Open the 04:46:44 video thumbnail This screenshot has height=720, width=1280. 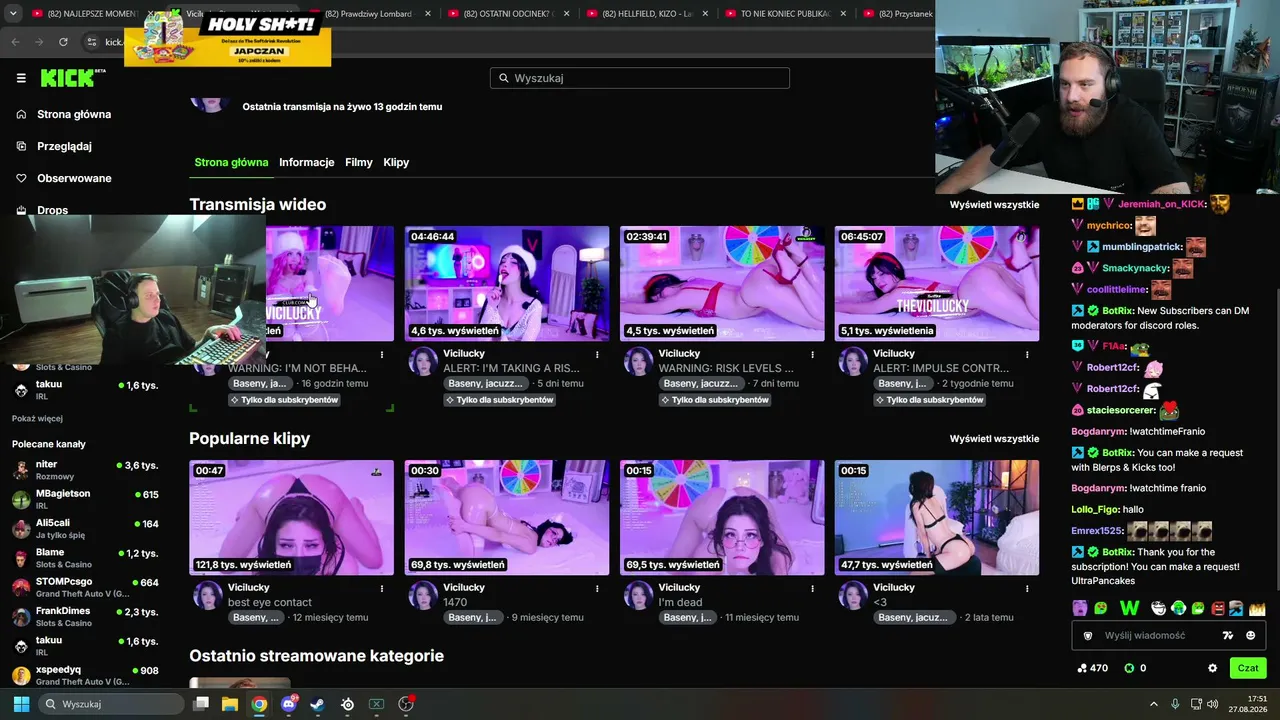[507, 284]
